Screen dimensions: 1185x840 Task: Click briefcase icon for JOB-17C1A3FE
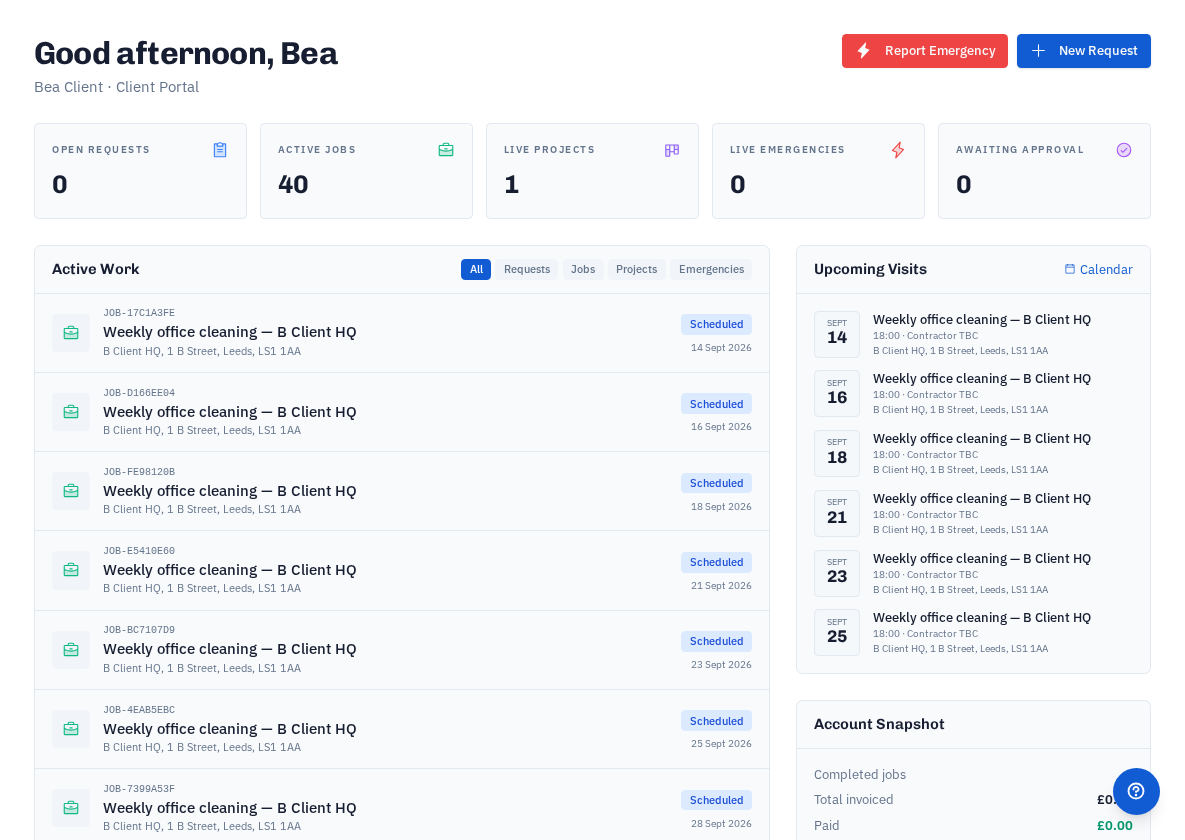pyautogui.click(x=71, y=333)
